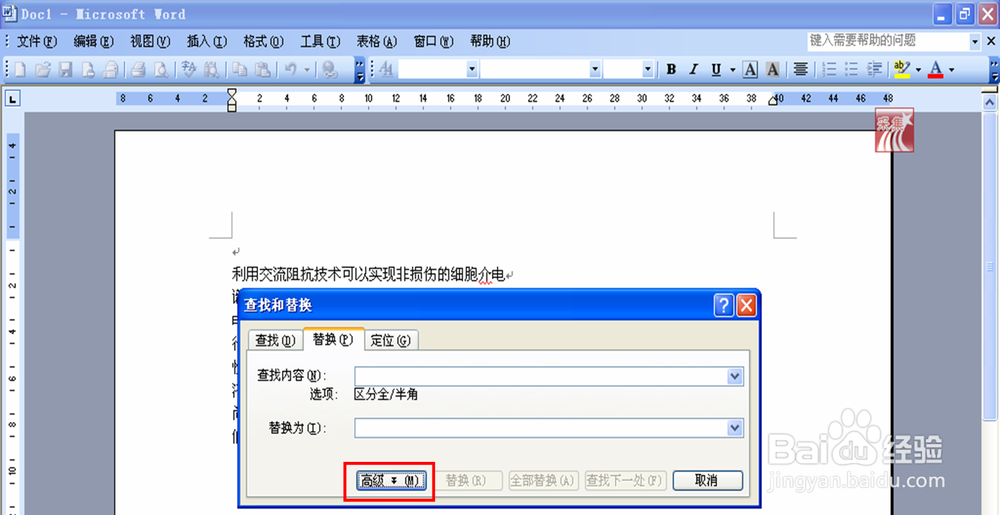Open the 帮助(H) menu
This screenshot has height=515, width=1000.
tap(490, 42)
